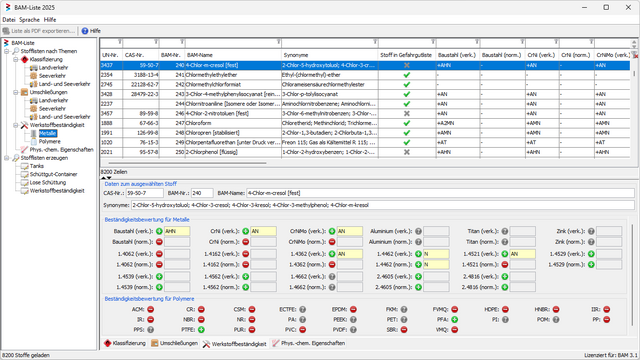Screen dimensions: 640x360
Task: Click the panel collapse arrows below 8200 Zeilen
Action: coord(107,178)
